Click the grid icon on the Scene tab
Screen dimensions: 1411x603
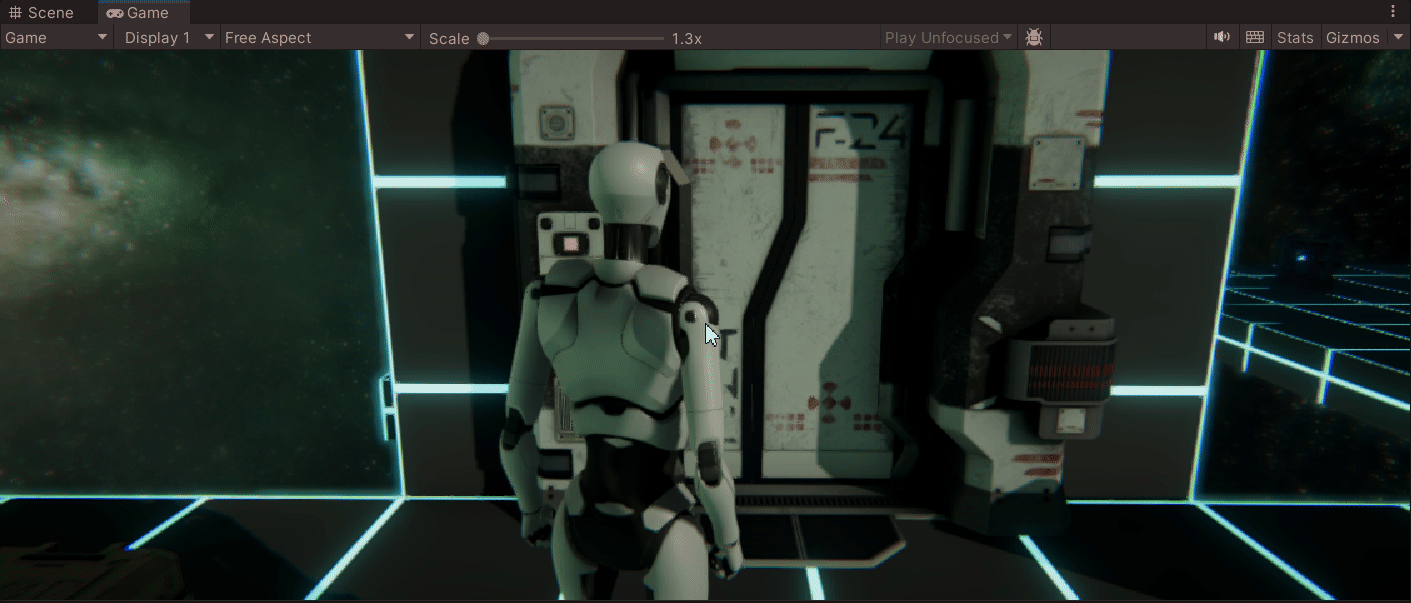tap(13, 12)
